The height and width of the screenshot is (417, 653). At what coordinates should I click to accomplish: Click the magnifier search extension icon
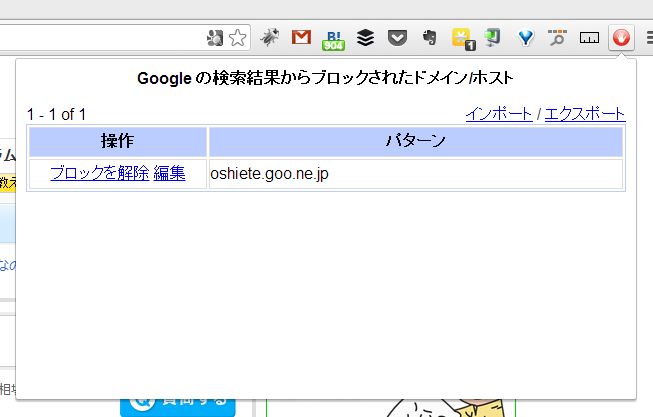[557, 37]
